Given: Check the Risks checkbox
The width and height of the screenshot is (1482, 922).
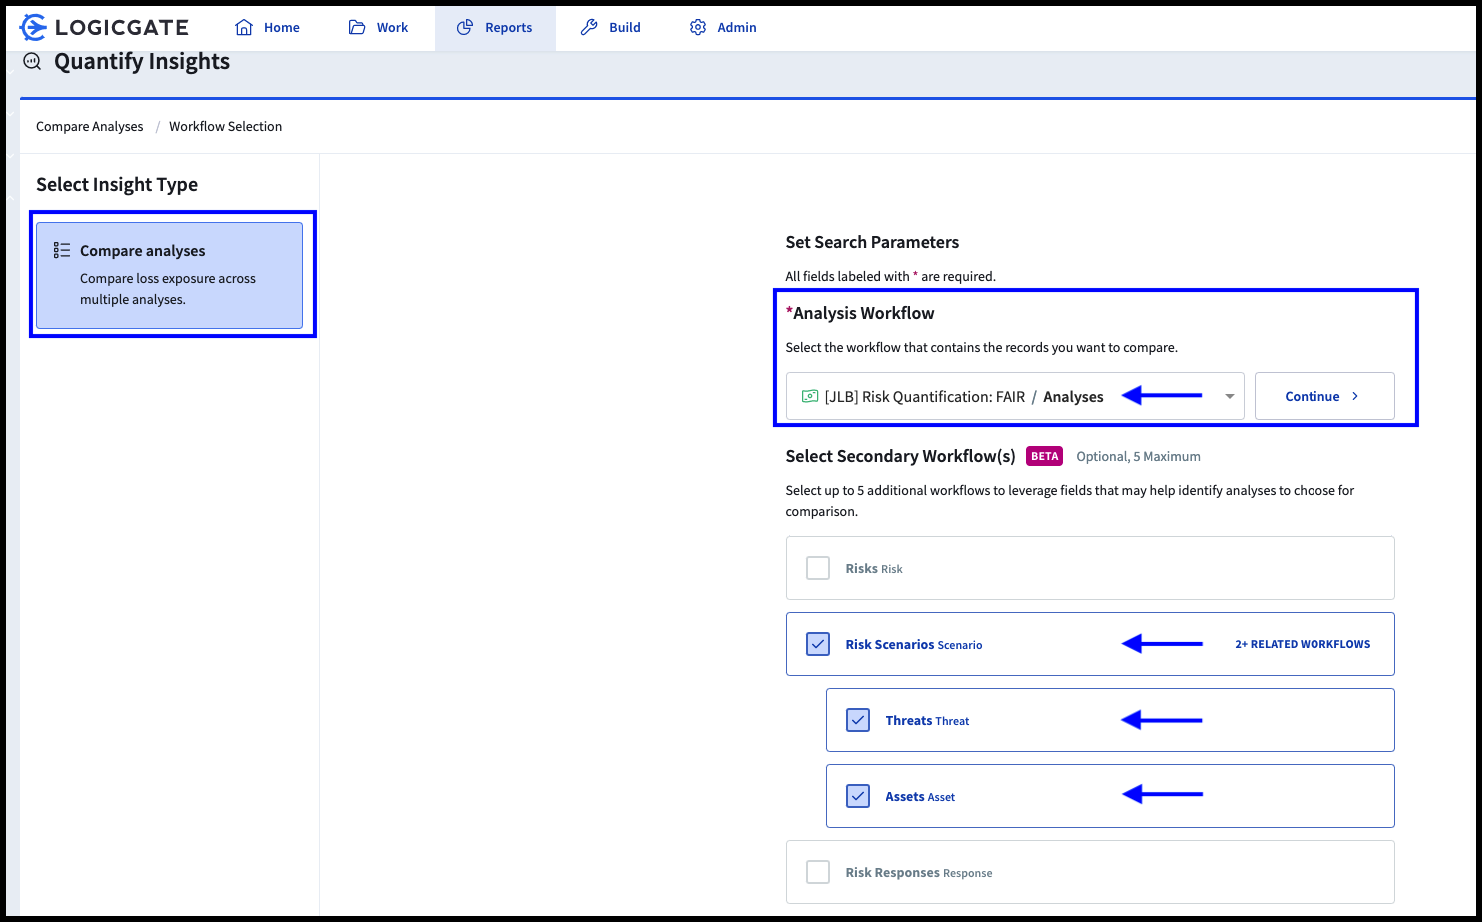Looking at the screenshot, I should 818,568.
